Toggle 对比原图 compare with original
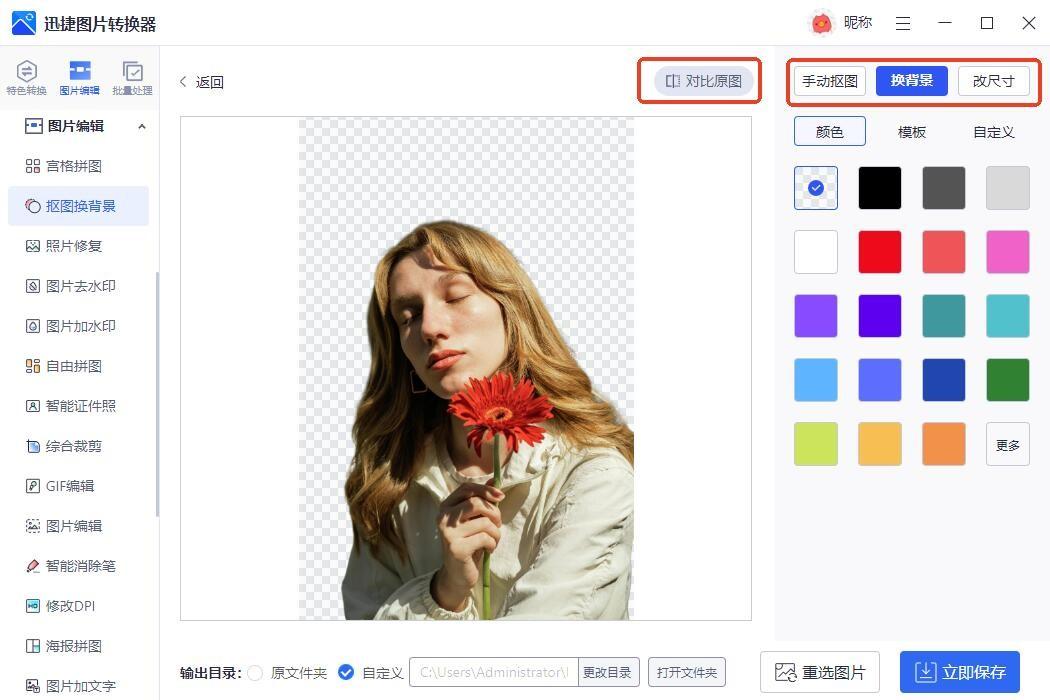 click(x=703, y=81)
